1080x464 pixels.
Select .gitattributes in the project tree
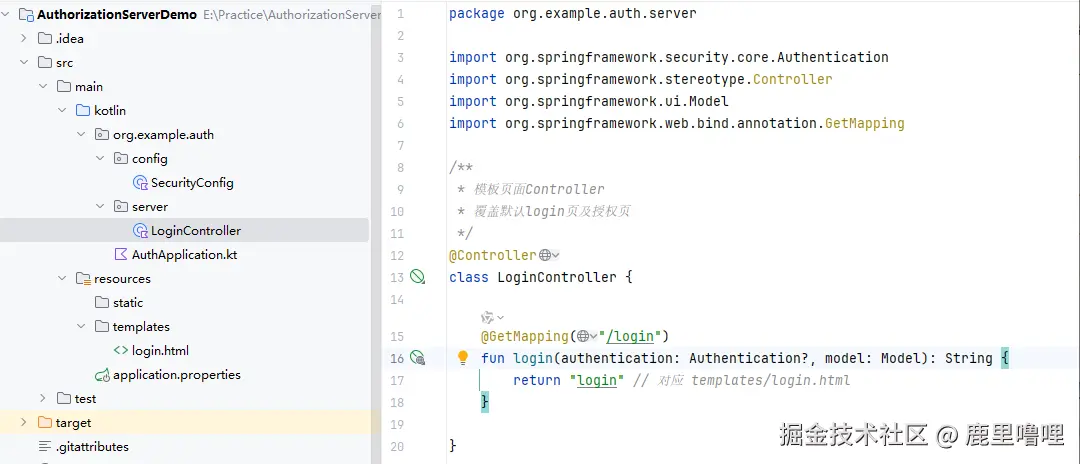[x=92, y=447]
